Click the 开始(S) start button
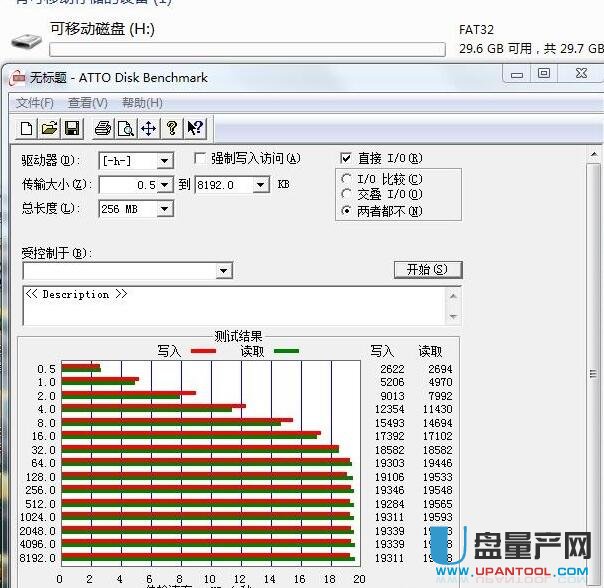The width and height of the screenshot is (604, 588). pyautogui.click(x=427, y=270)
